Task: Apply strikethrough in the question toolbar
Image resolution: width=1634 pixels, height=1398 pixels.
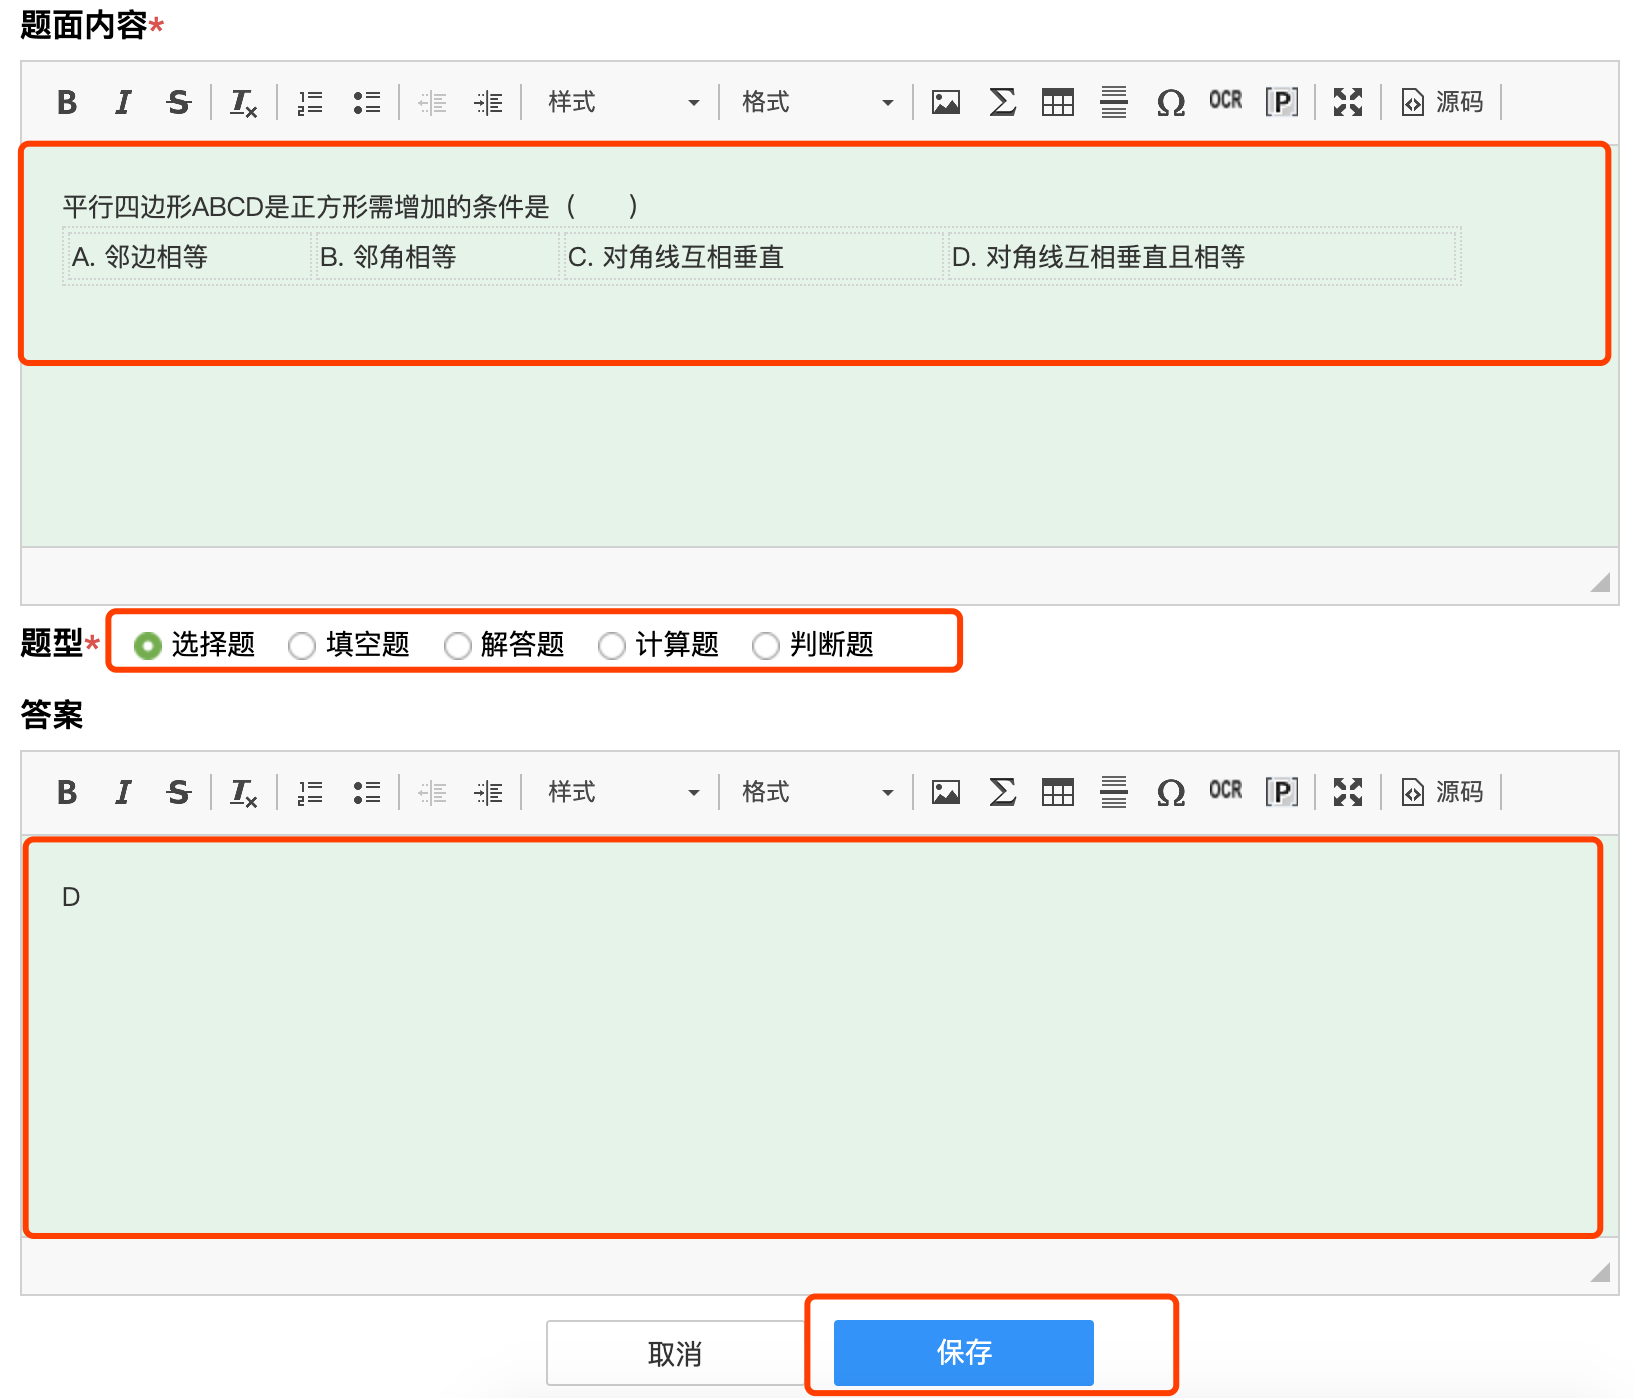Action: (x=178, y=102)
